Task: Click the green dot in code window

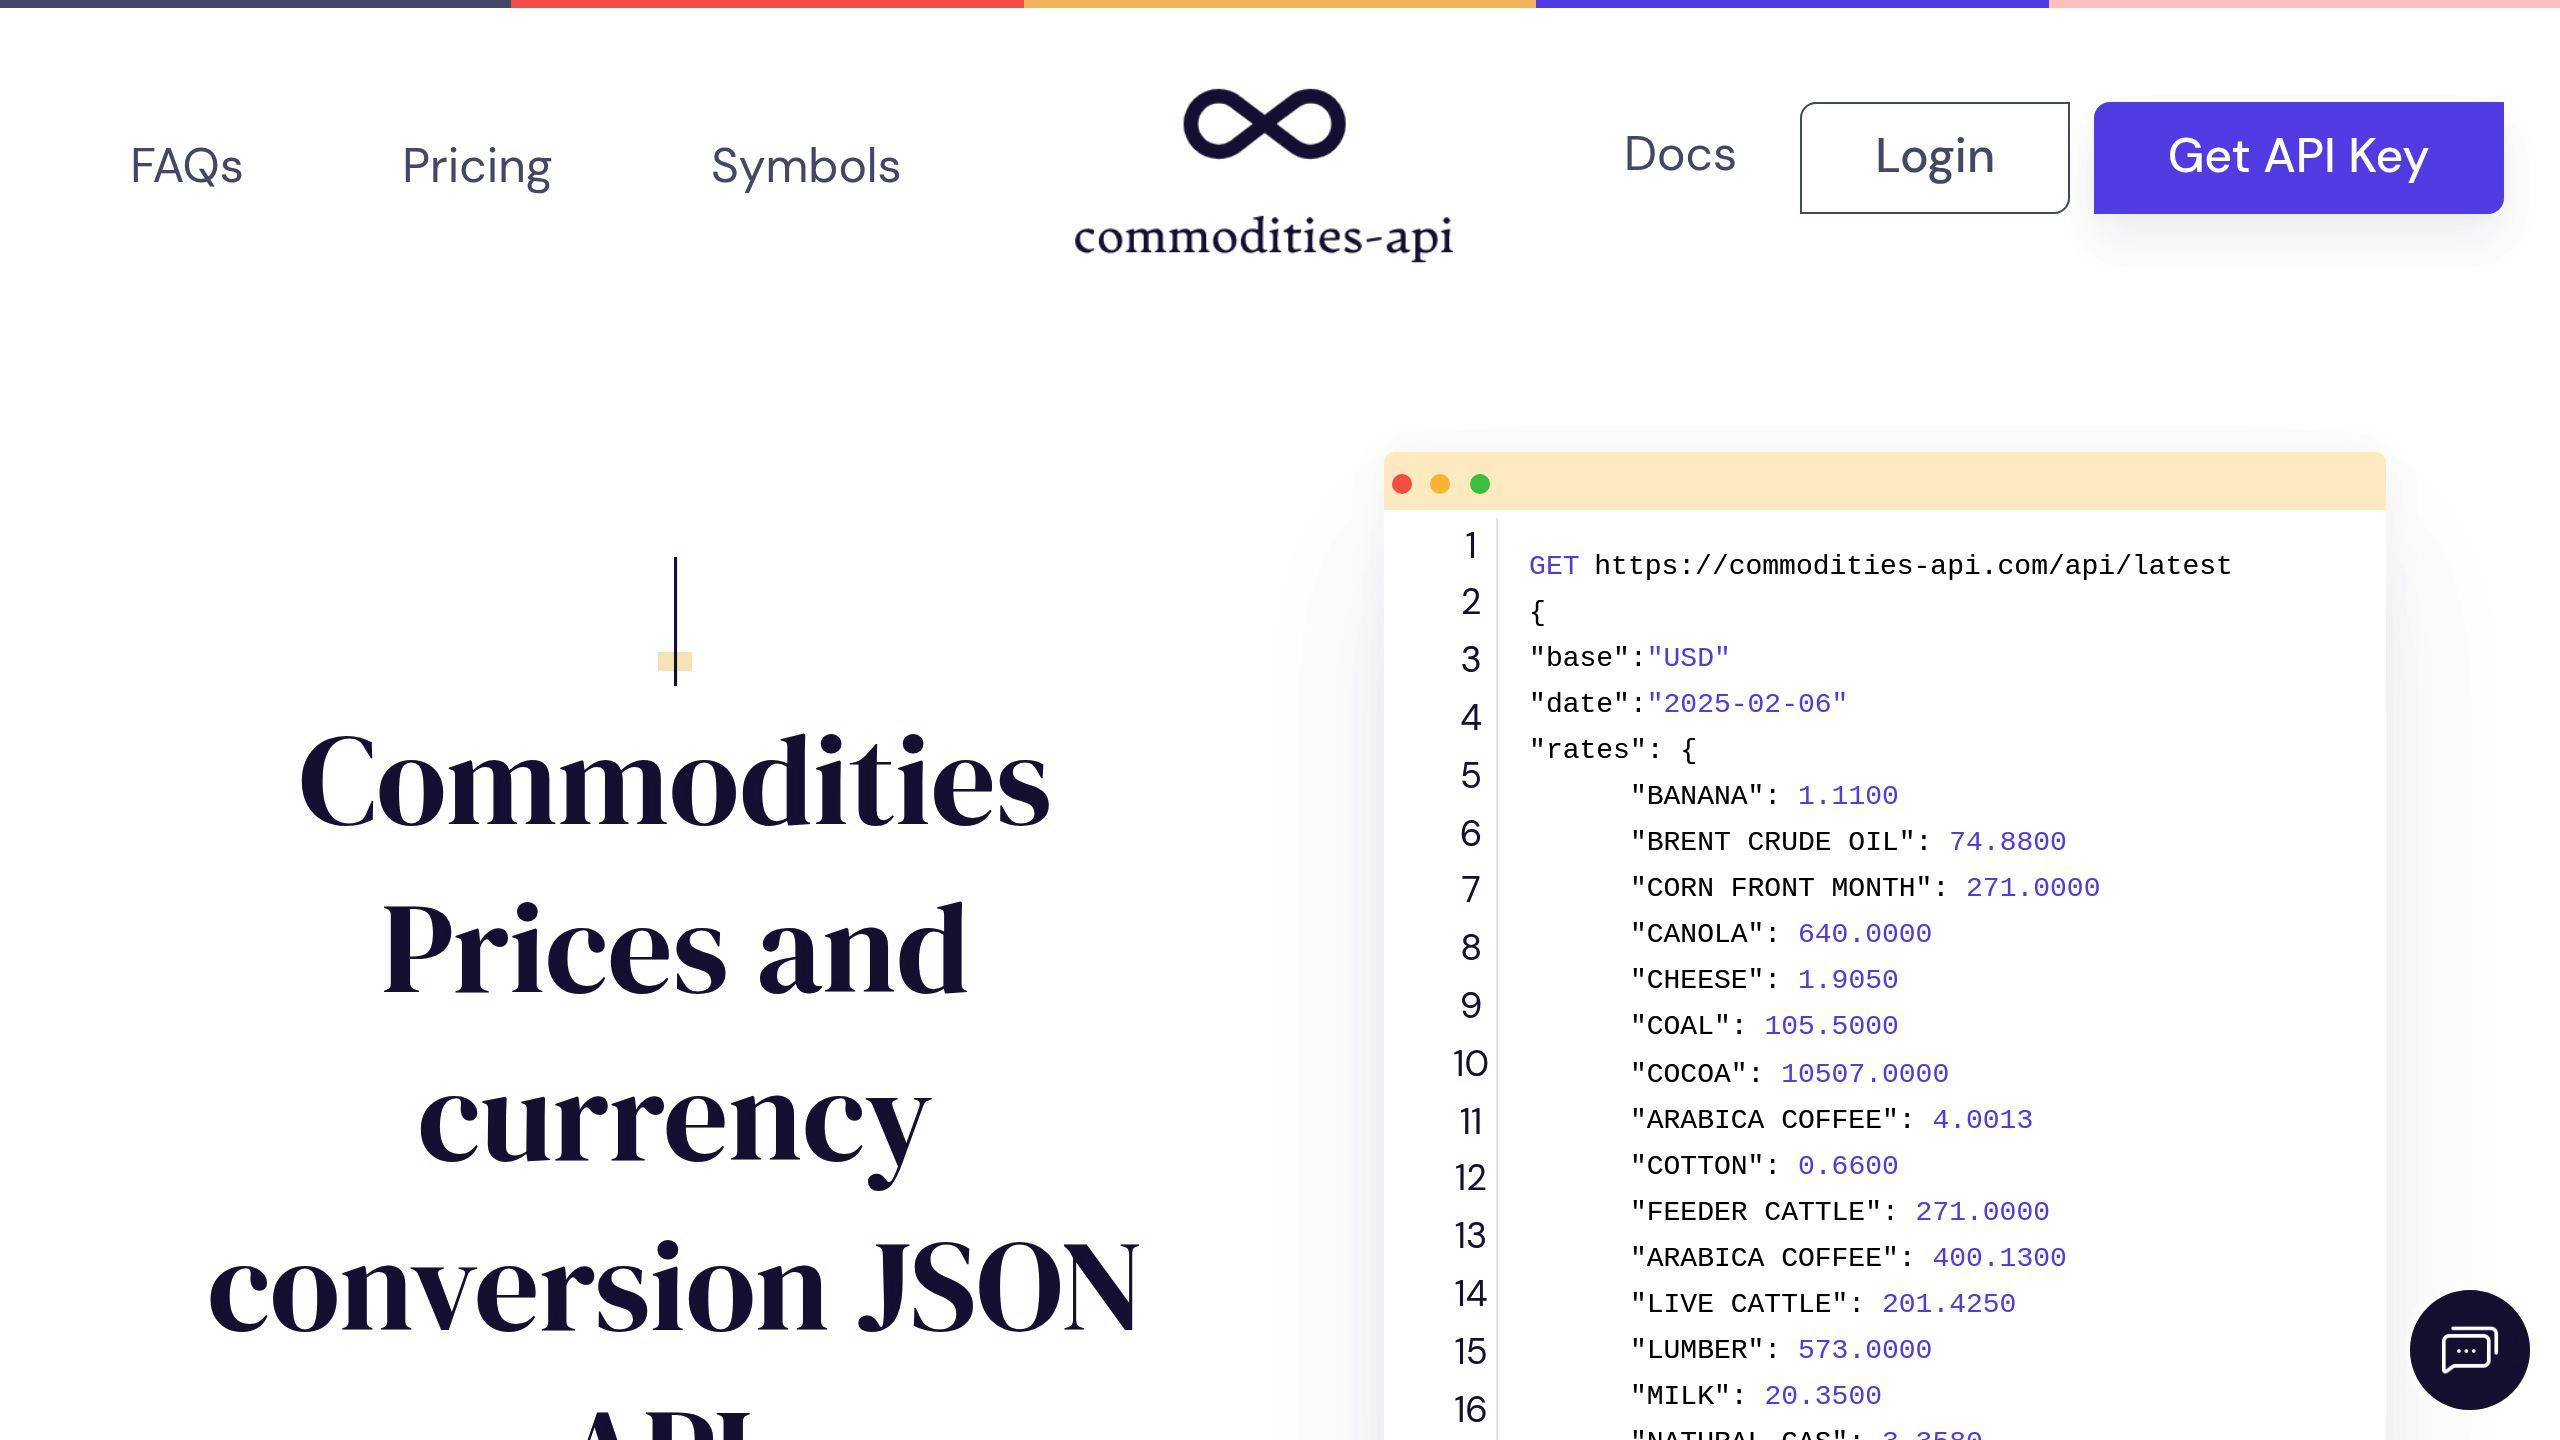Action: (1480, 484)
